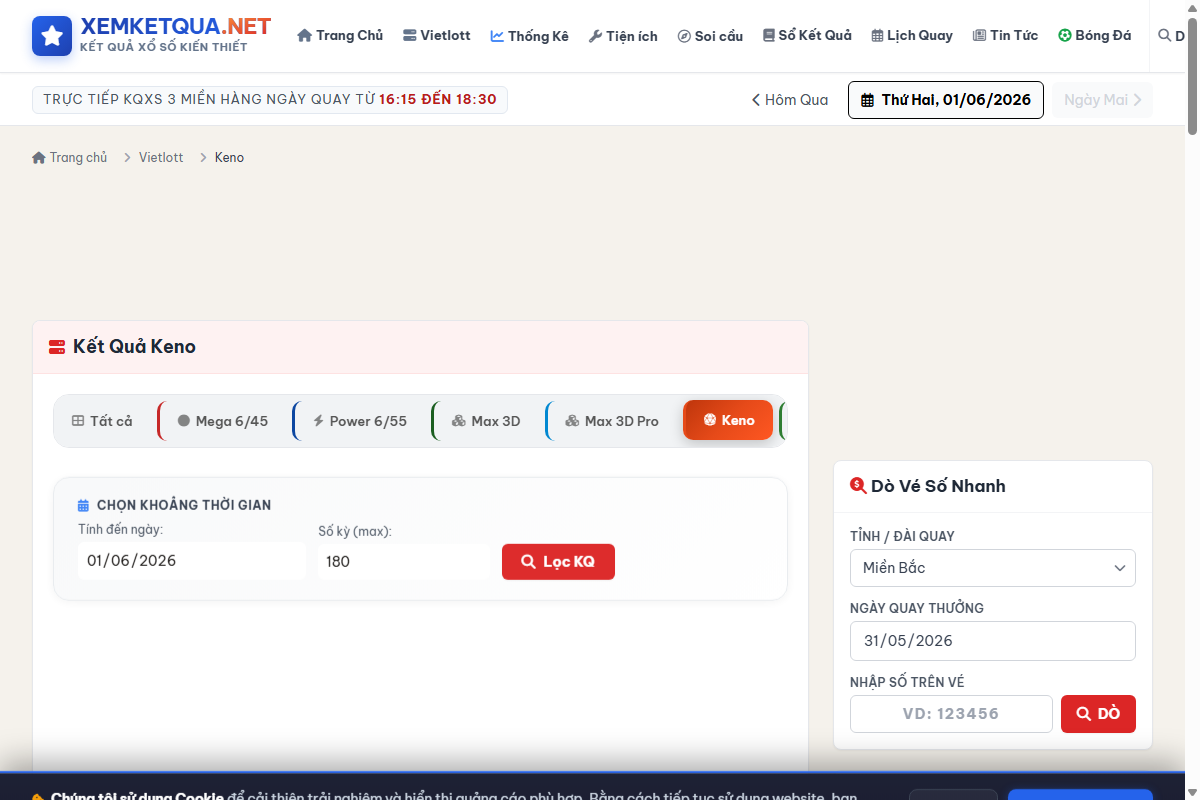Select the Keno tab
This screenshot has height=800, width=1200.
click(x=728, y=421)
